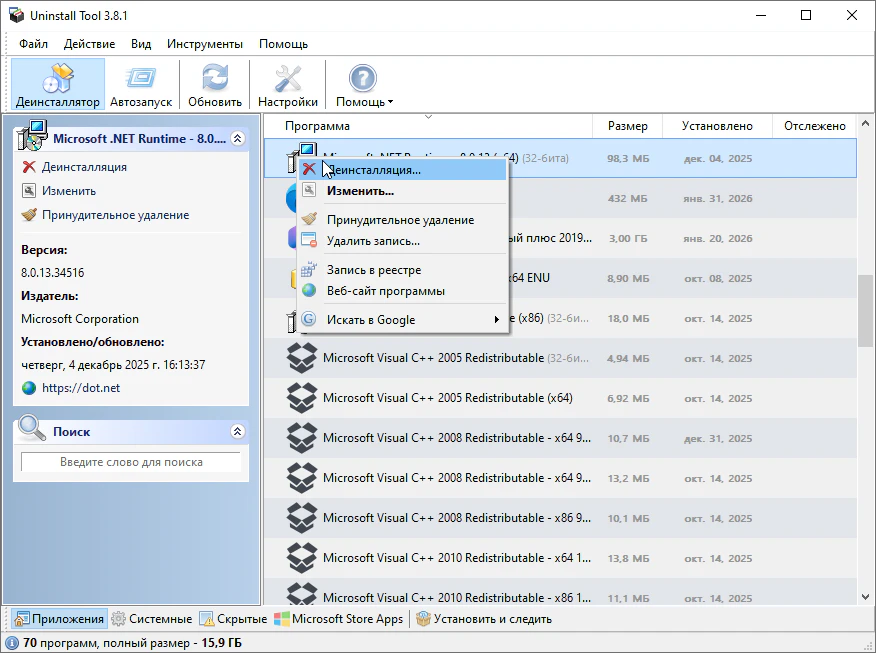Viewport: 876px width, 653px height.
Task: Open Настройки from the toolbar
Action: click(288, 78)
